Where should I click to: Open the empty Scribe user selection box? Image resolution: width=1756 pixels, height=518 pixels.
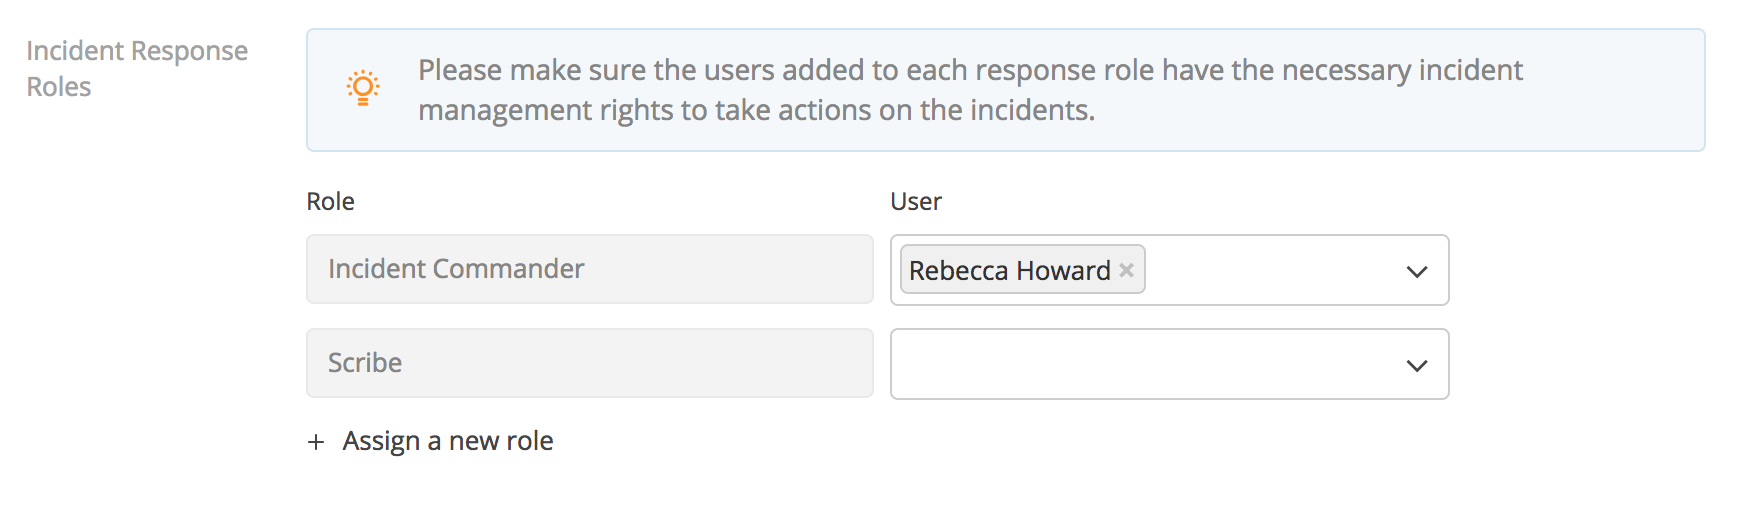1140,364
